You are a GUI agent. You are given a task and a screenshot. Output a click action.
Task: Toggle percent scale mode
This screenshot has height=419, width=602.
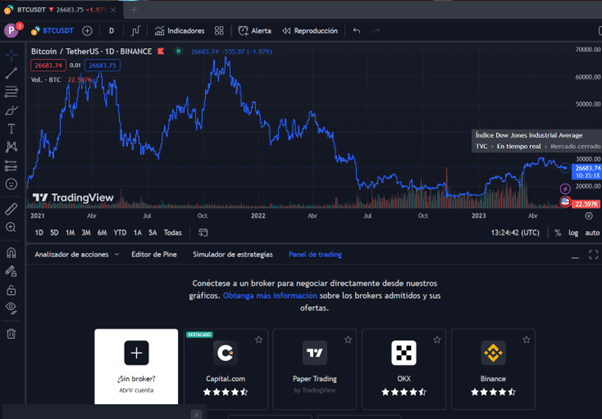tap(558, 233)
